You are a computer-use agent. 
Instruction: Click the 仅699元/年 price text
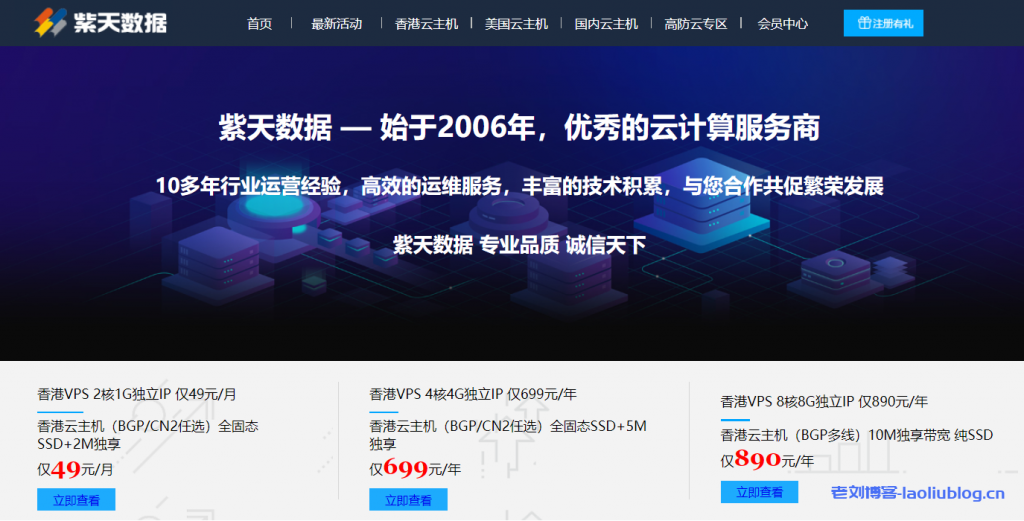pos(415,469)
